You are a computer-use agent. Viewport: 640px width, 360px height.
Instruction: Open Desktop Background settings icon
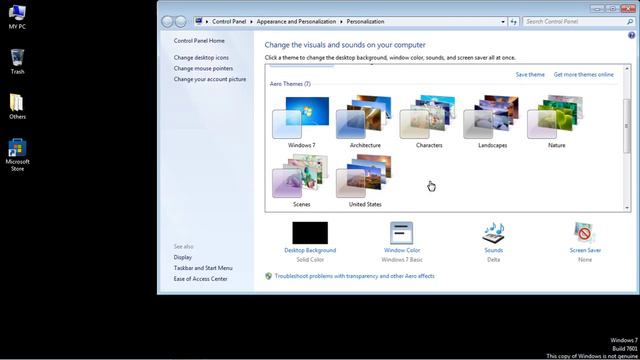tap(310, 233)
